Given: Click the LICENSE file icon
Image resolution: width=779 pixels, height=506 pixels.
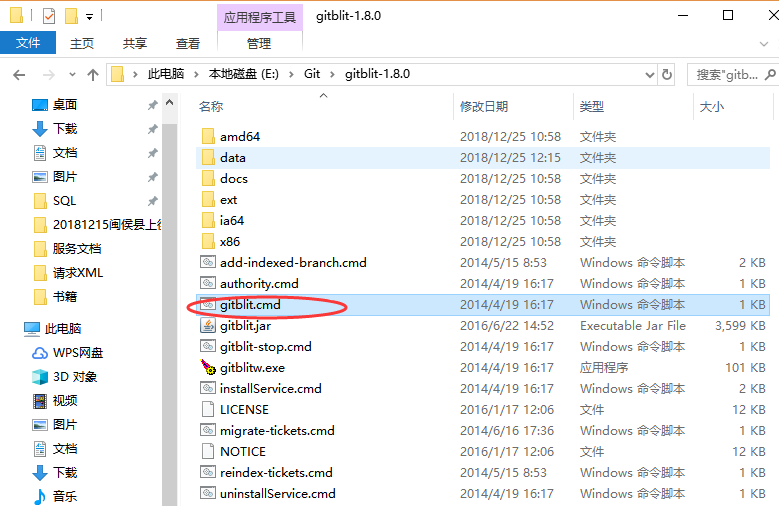Looking at the screenshot, I should coord(208,410).
